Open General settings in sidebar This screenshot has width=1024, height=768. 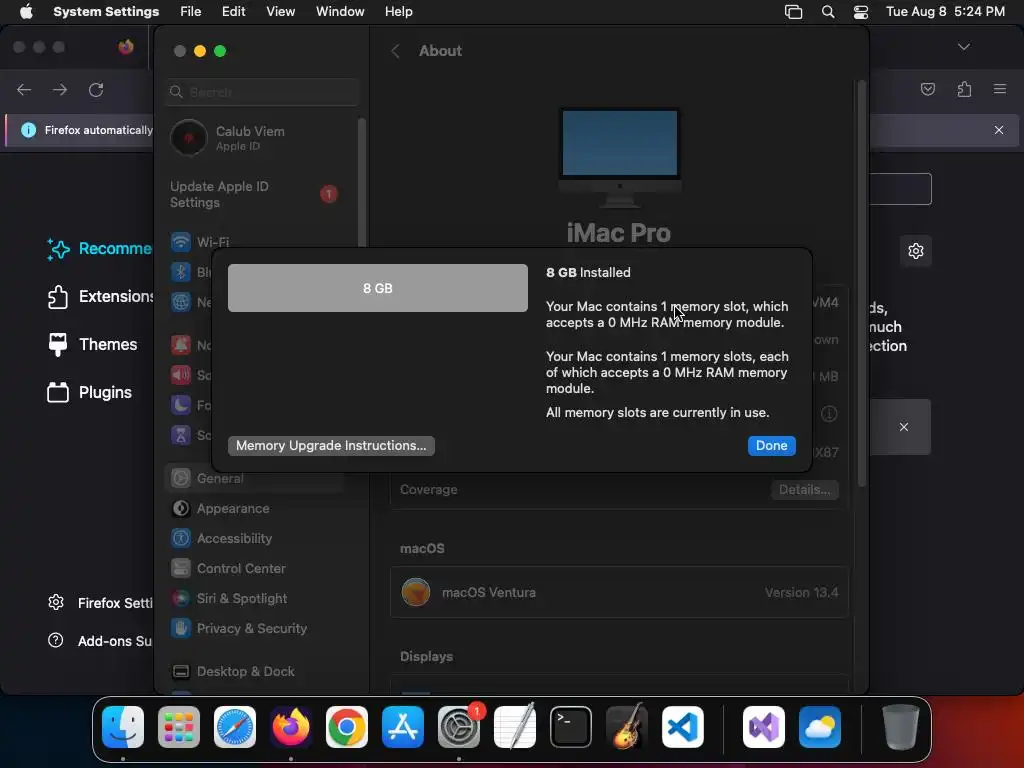[x=255, y=478]
